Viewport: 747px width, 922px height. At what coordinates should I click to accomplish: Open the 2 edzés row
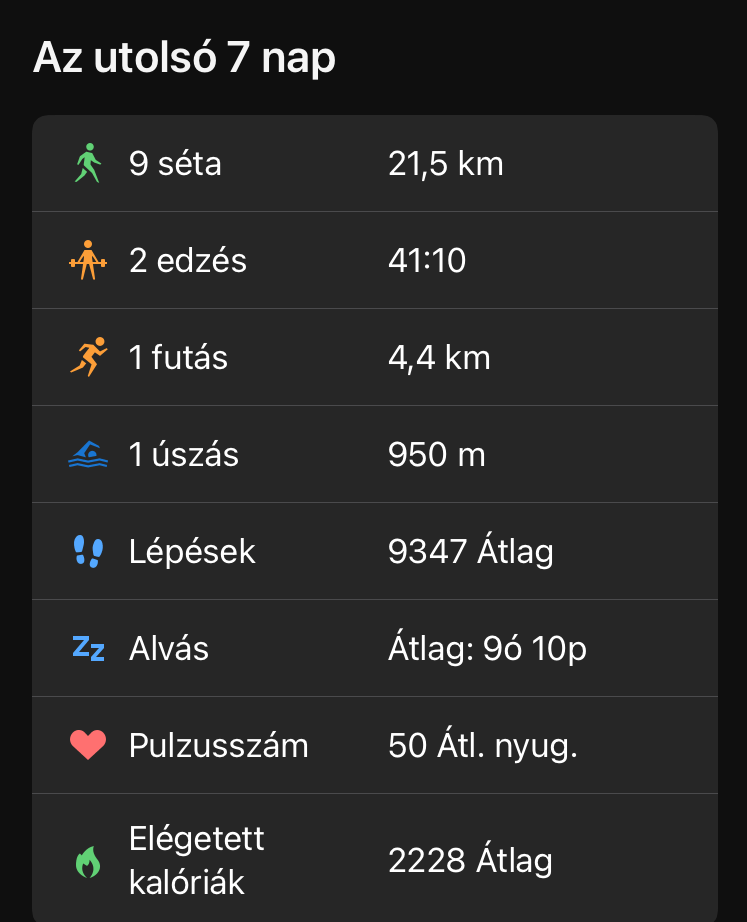pyautogui.click(x=188, y=261)
